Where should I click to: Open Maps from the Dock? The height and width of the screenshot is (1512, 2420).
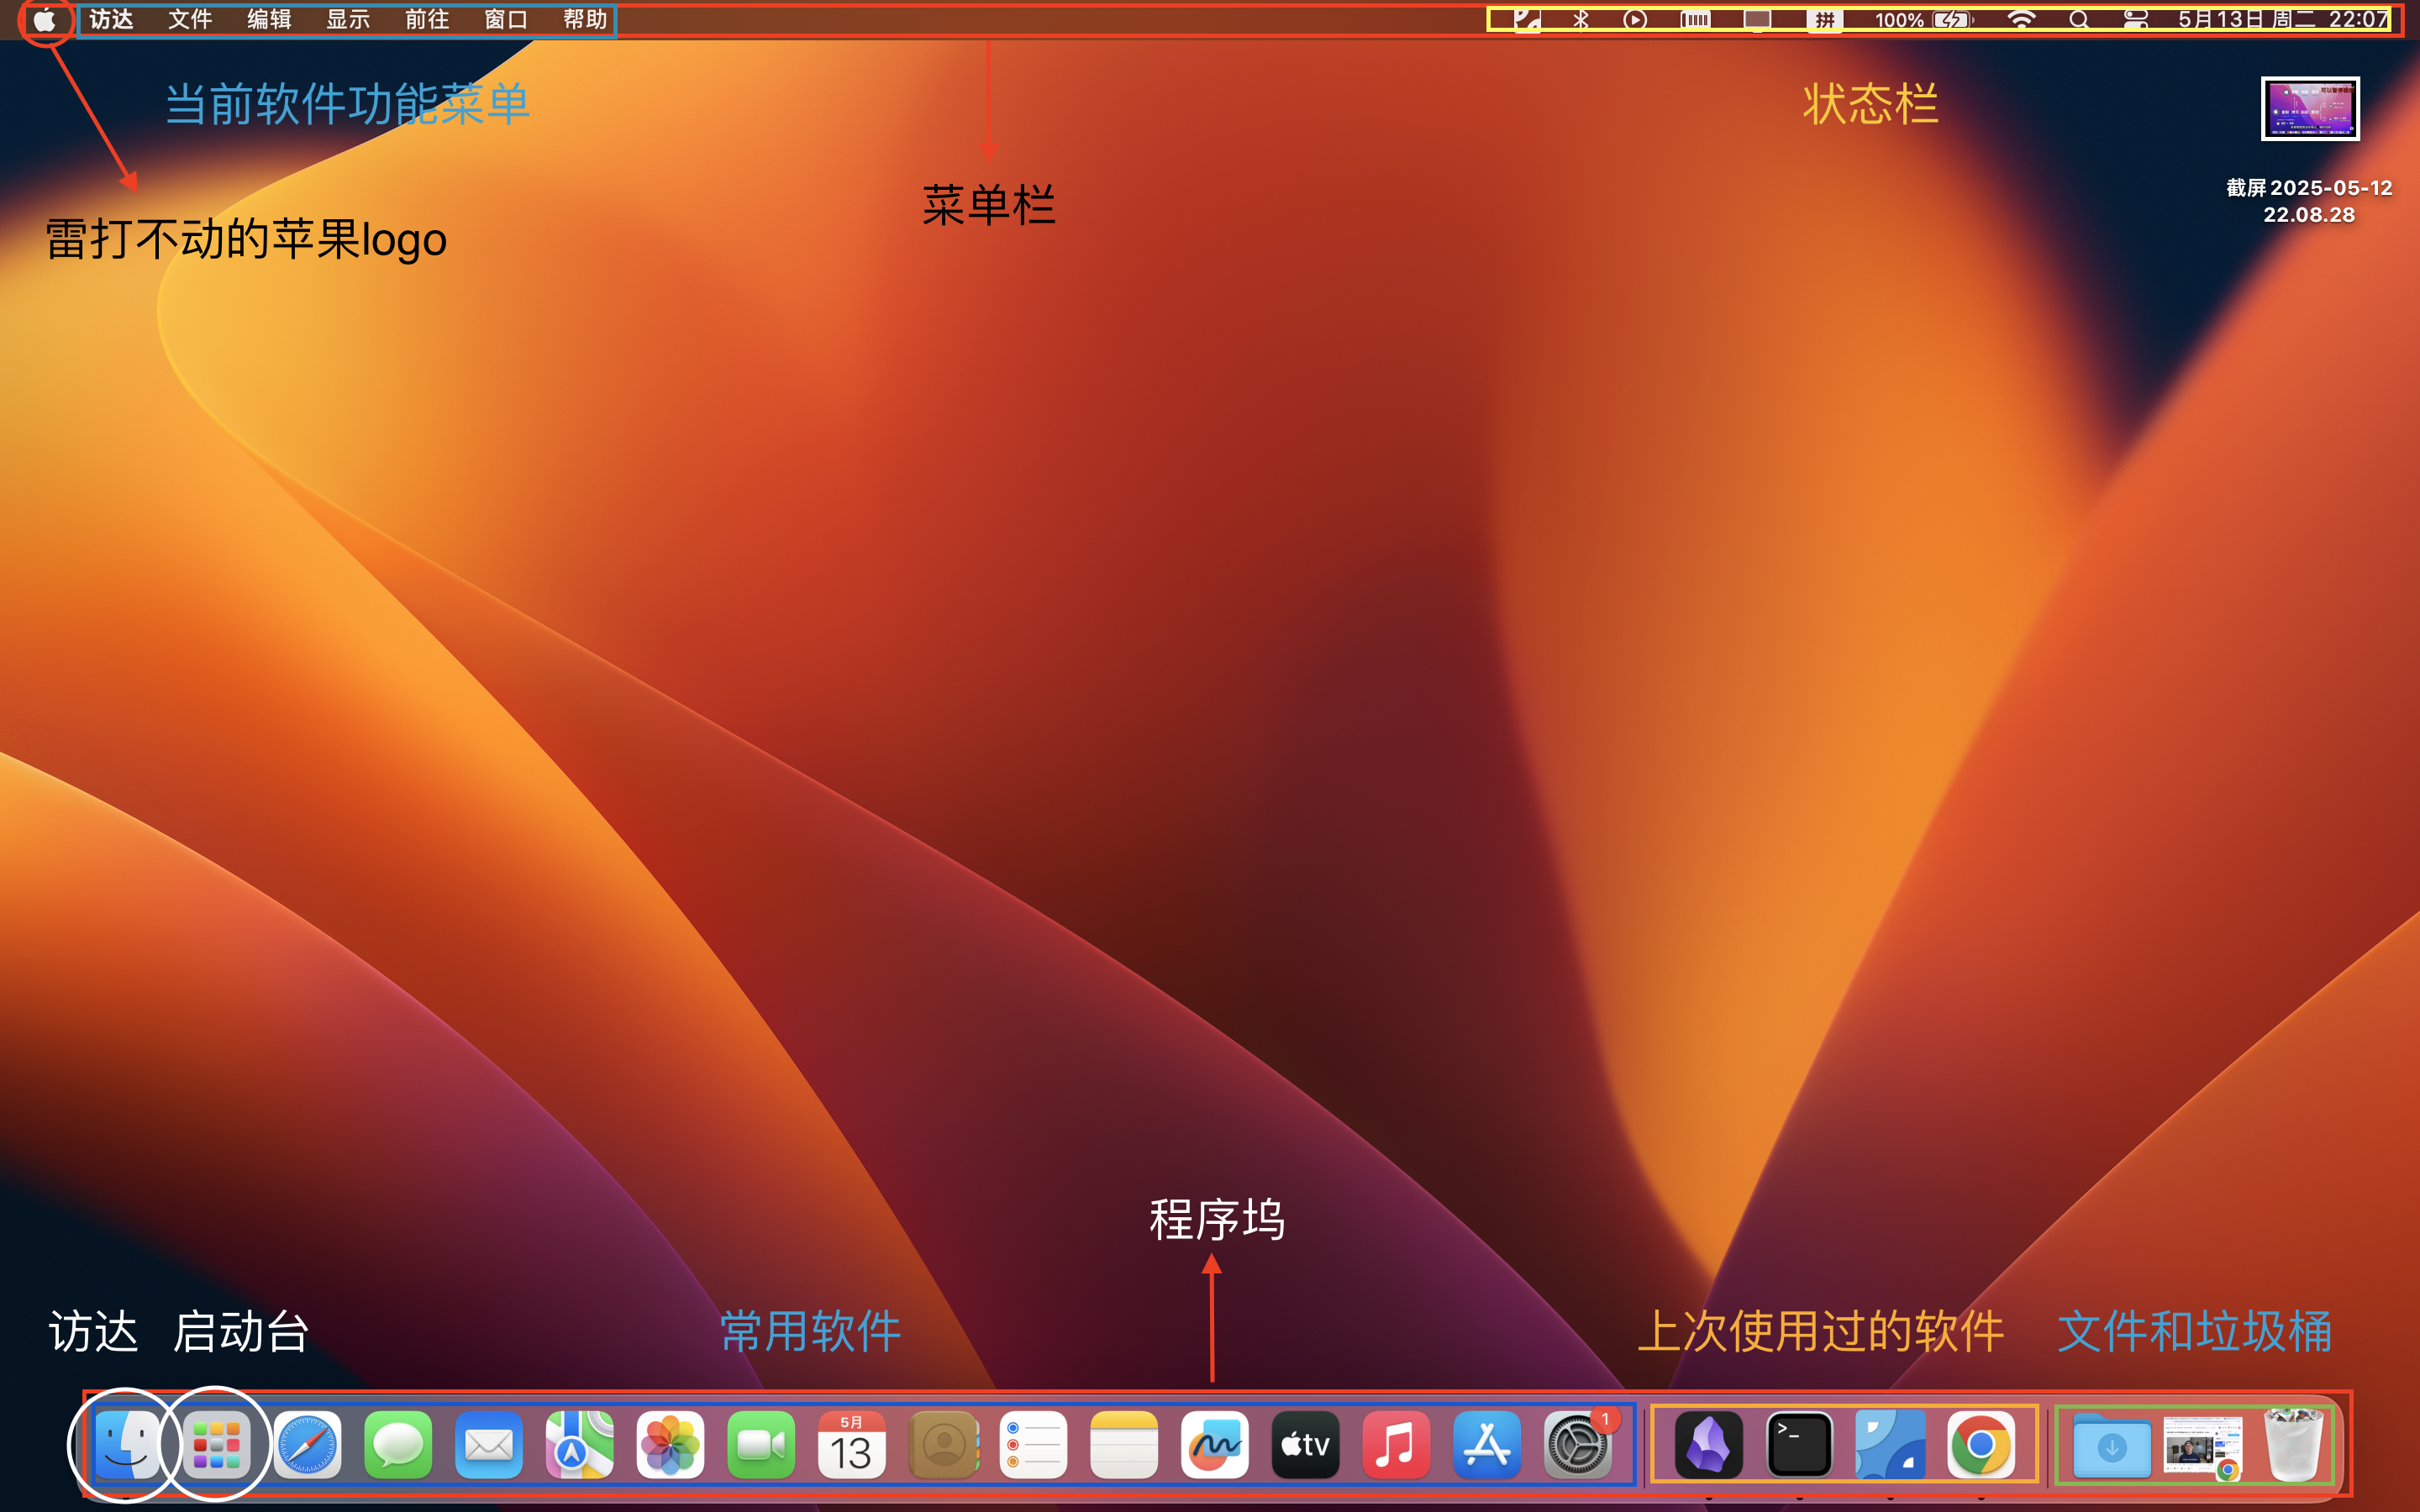[x=579, y=1445]
